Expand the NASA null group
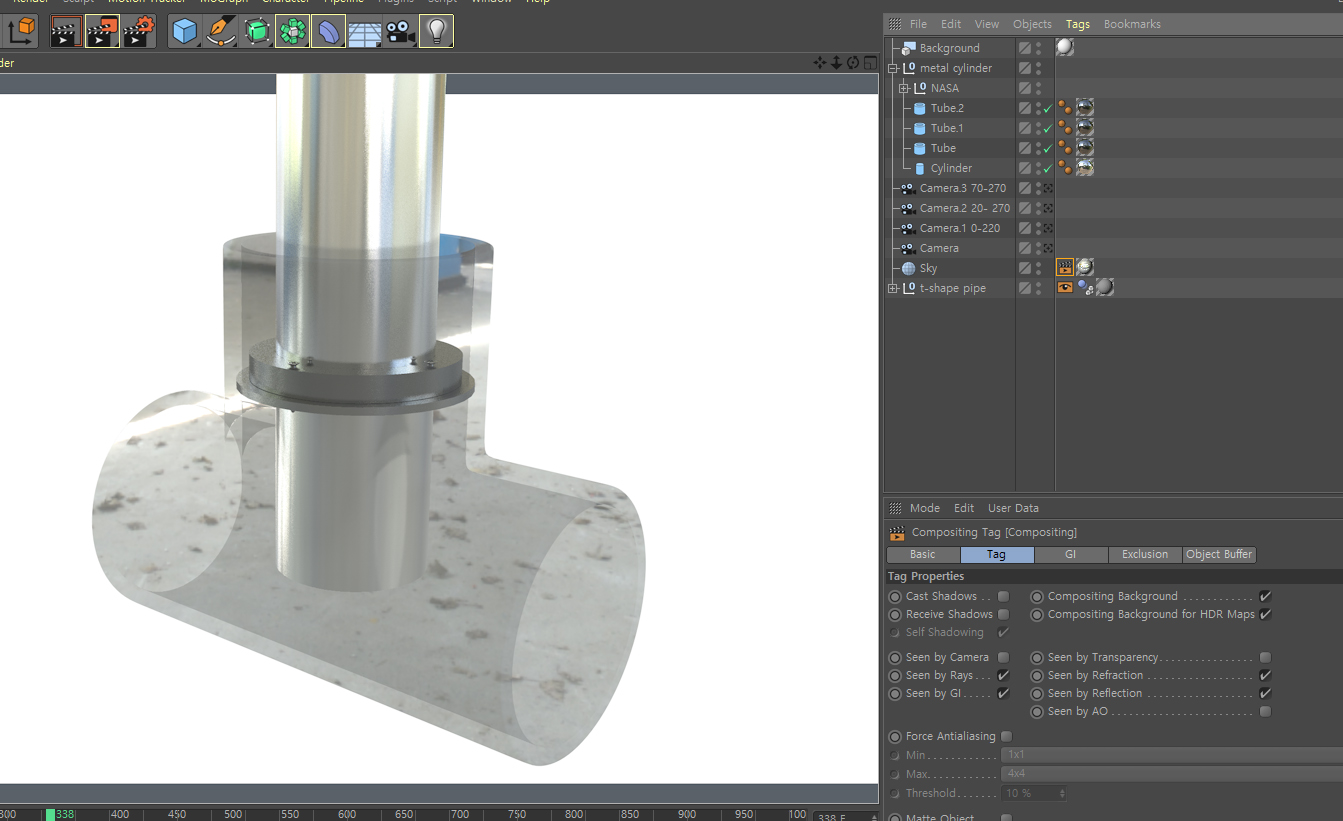The height and width of the screenshot is (821, 1343). (904, 88)
